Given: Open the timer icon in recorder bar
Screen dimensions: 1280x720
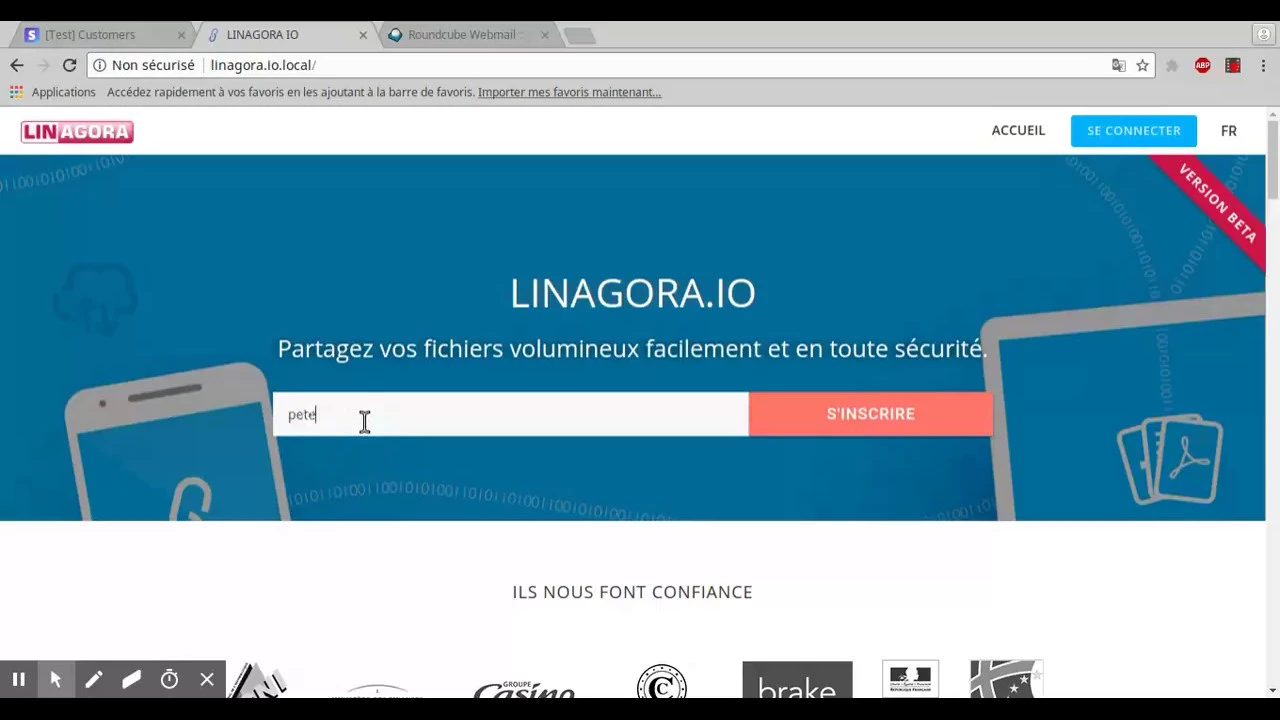Looking at the screenshot, I should pos(169,680).
